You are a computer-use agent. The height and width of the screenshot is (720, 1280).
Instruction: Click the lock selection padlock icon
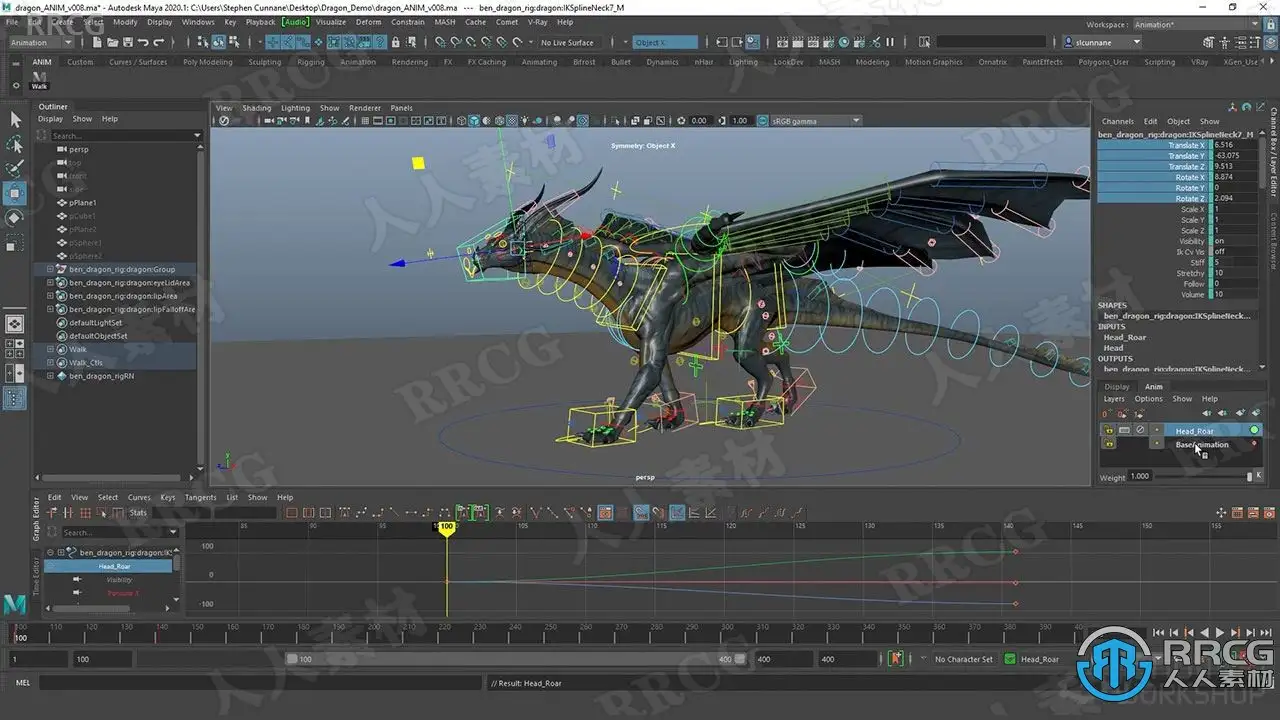396,42
